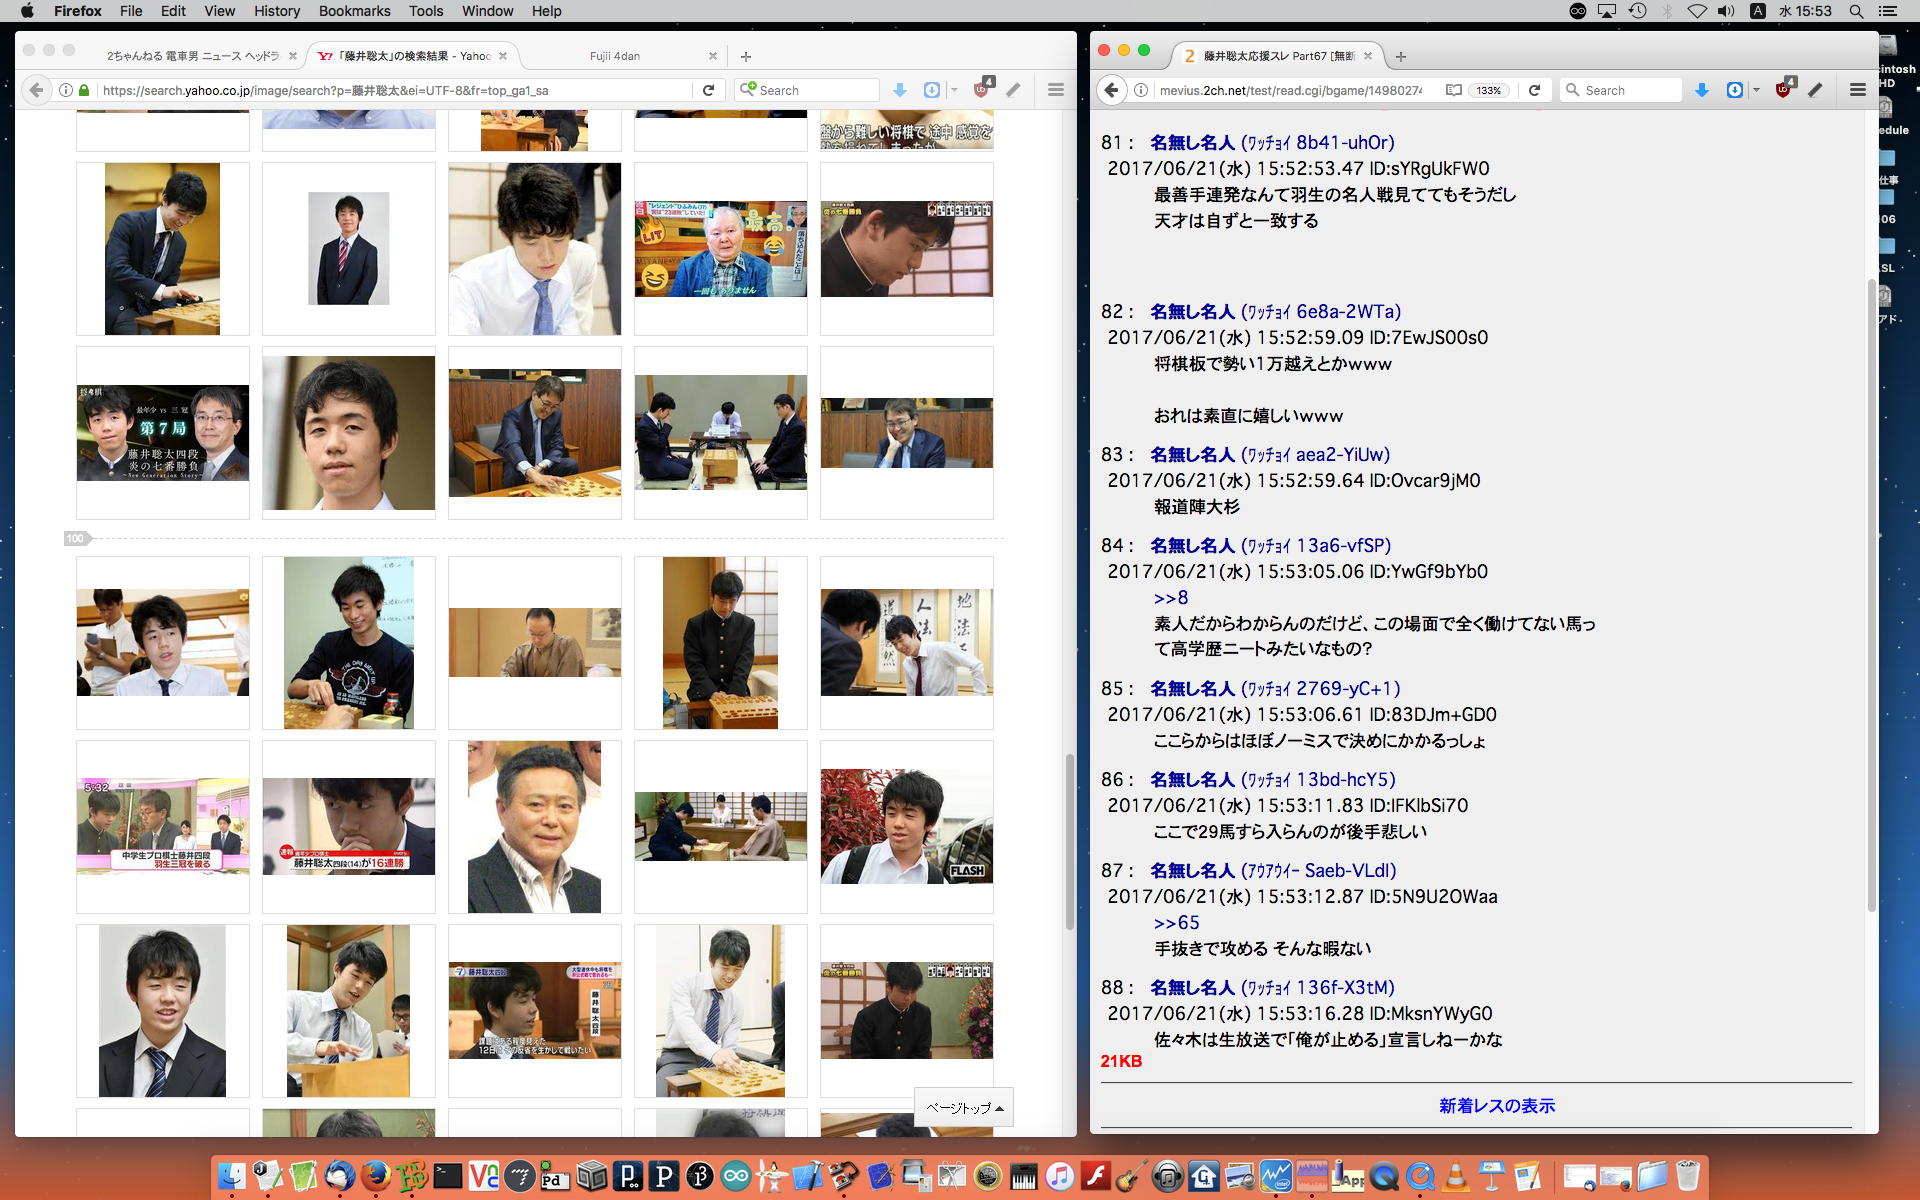Click pencil icon in right window toolbar
The image size is (1920, 1200).
(x=1816, y=90)
